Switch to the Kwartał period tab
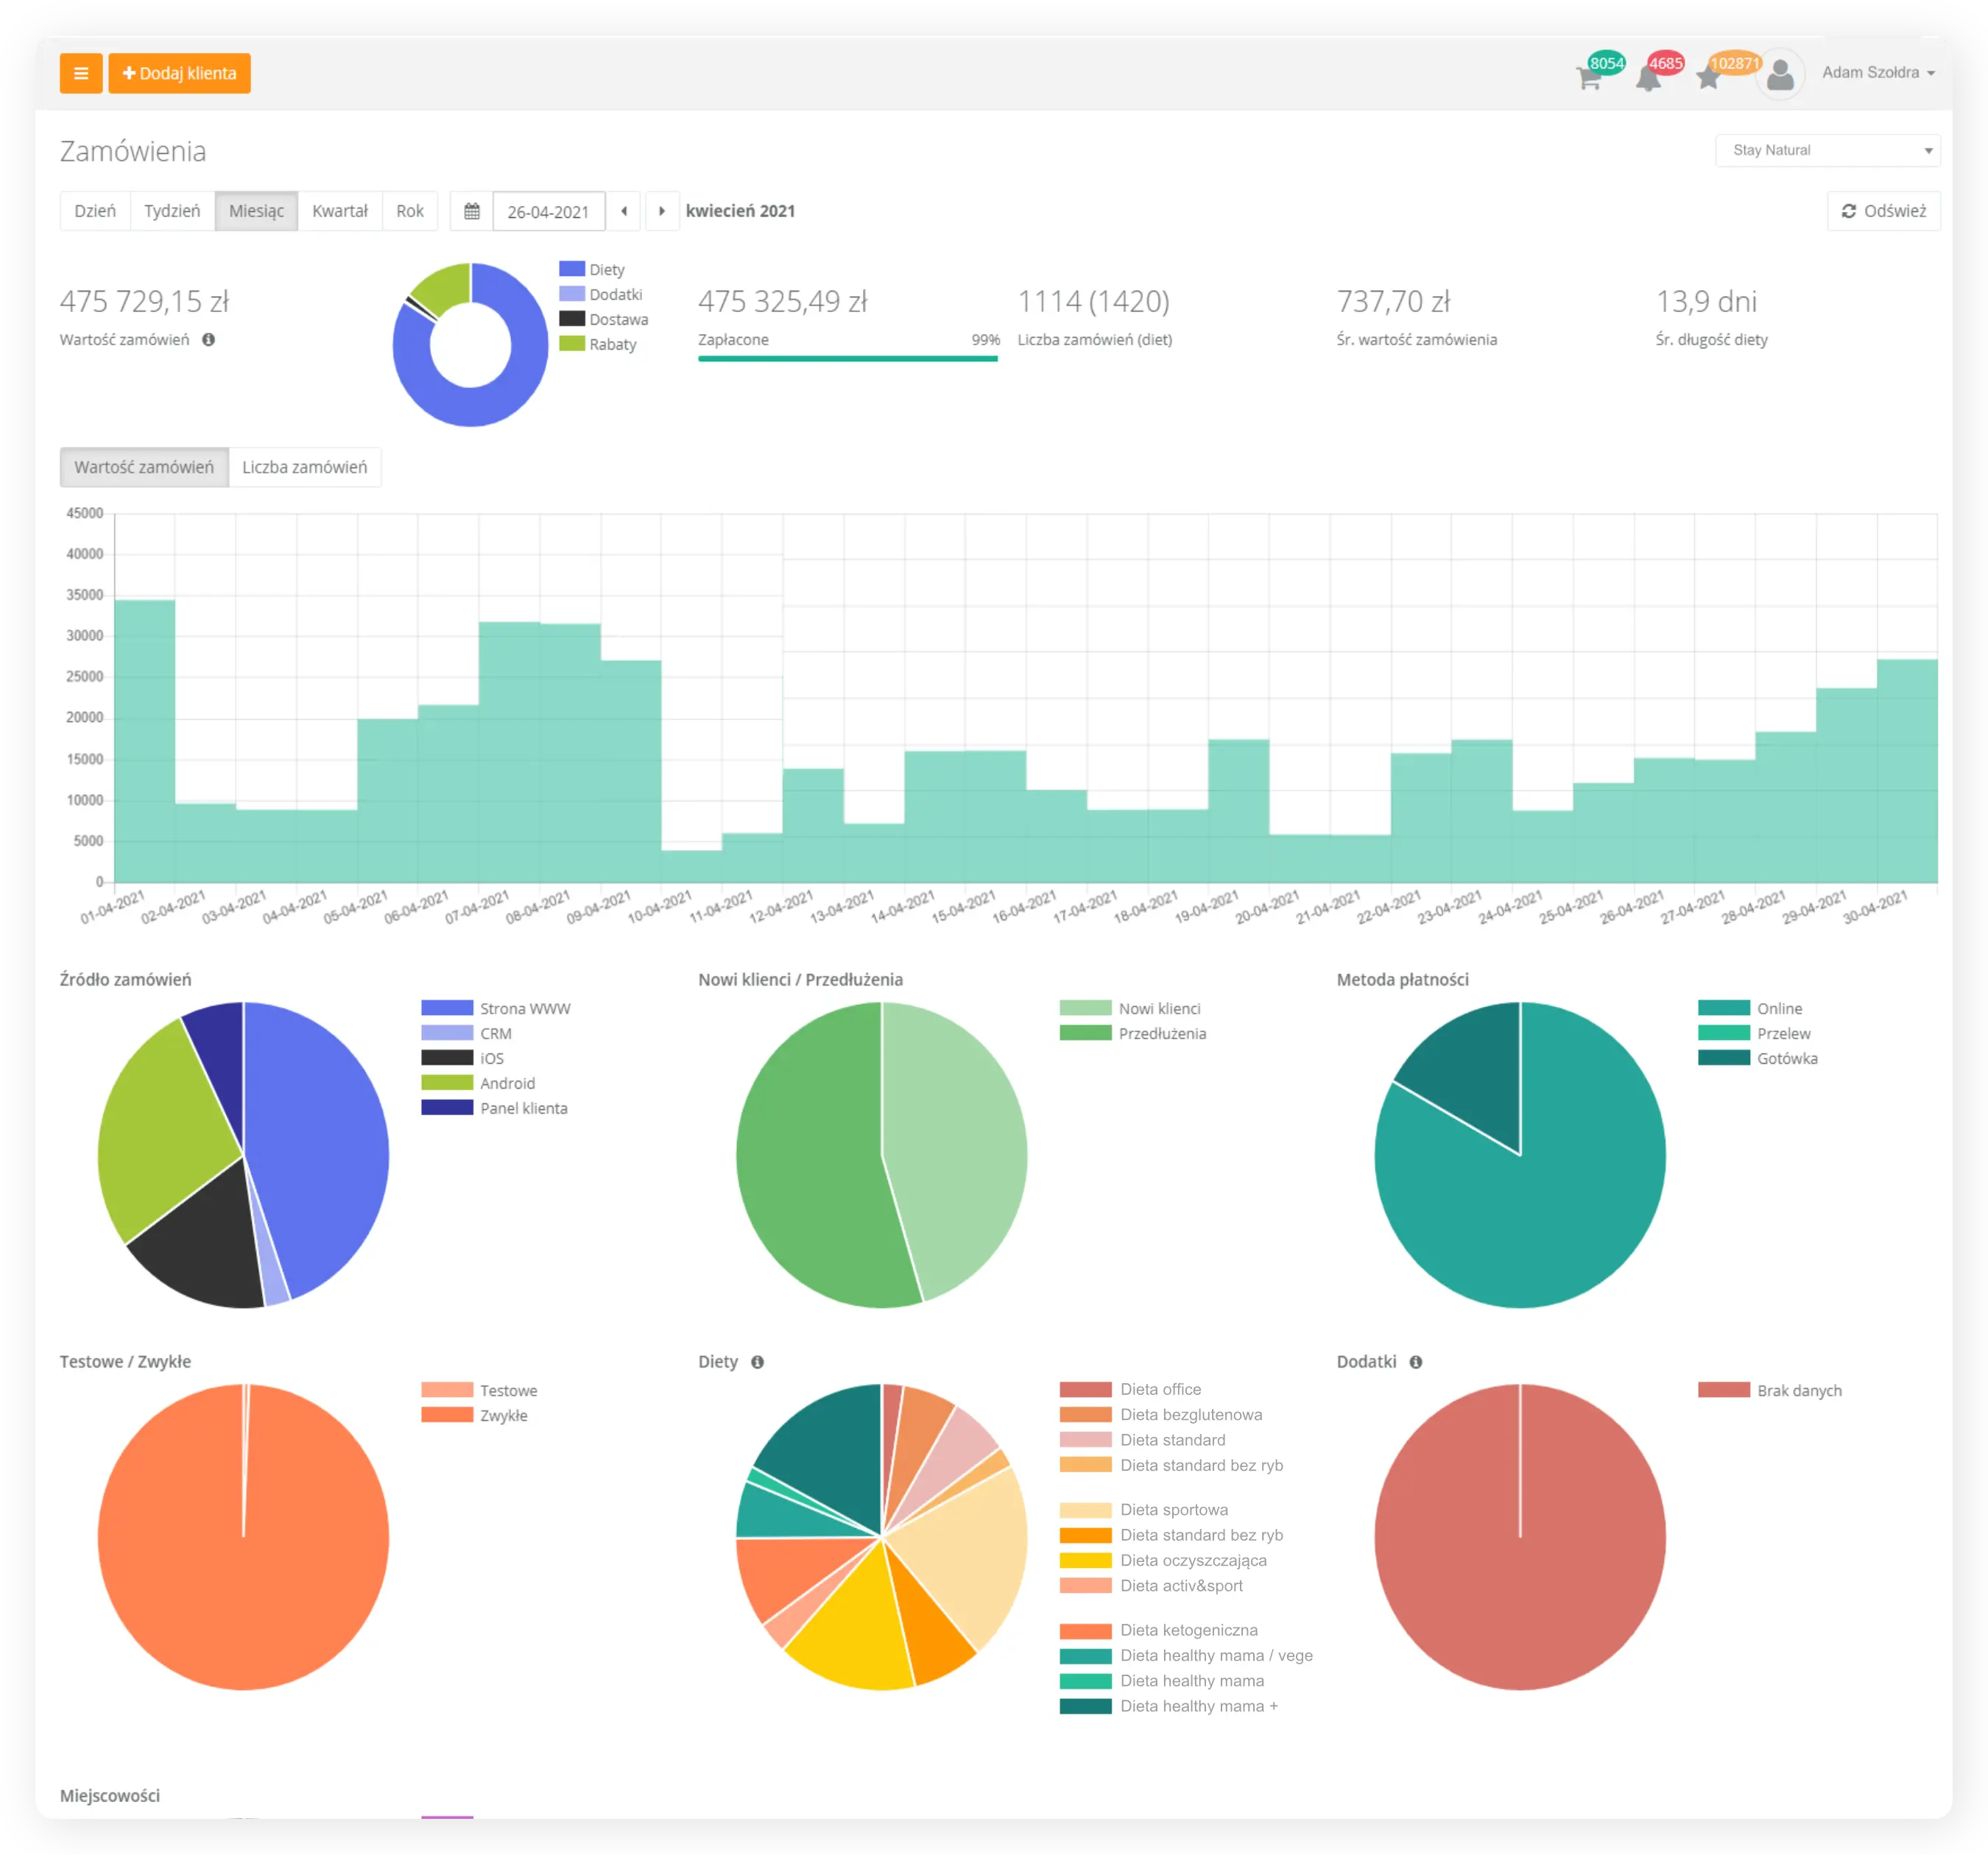This screenshot has height=1855, width=1988. coord(340,211)
